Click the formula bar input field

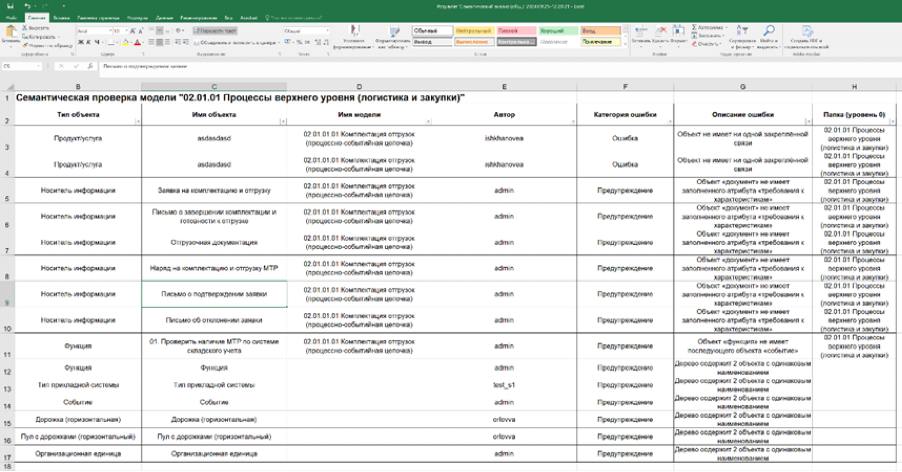click(x=400, y=66)
